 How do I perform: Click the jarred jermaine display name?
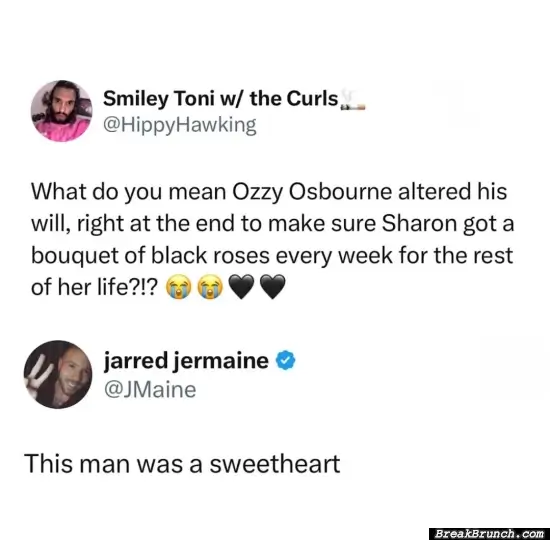(186, 361)
